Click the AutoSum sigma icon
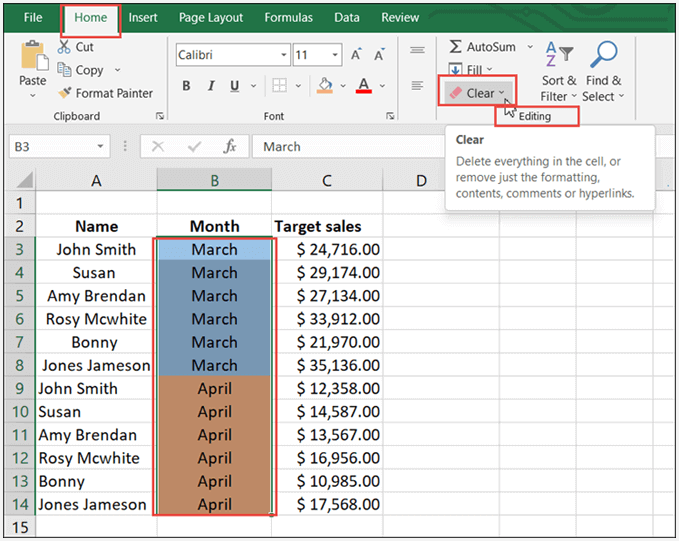The image size is (679, 541). pyautogui.click(x=456, y=47)
